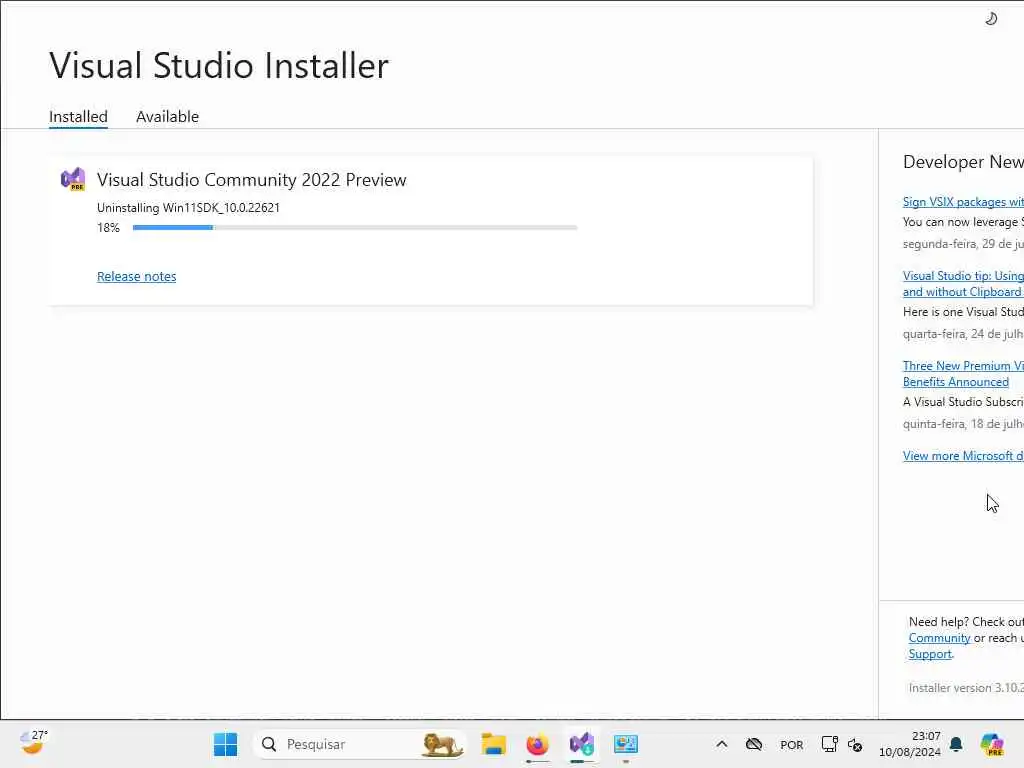
Task: Click the Visual Studio Community Preview logo
Action: click(72, 179)
